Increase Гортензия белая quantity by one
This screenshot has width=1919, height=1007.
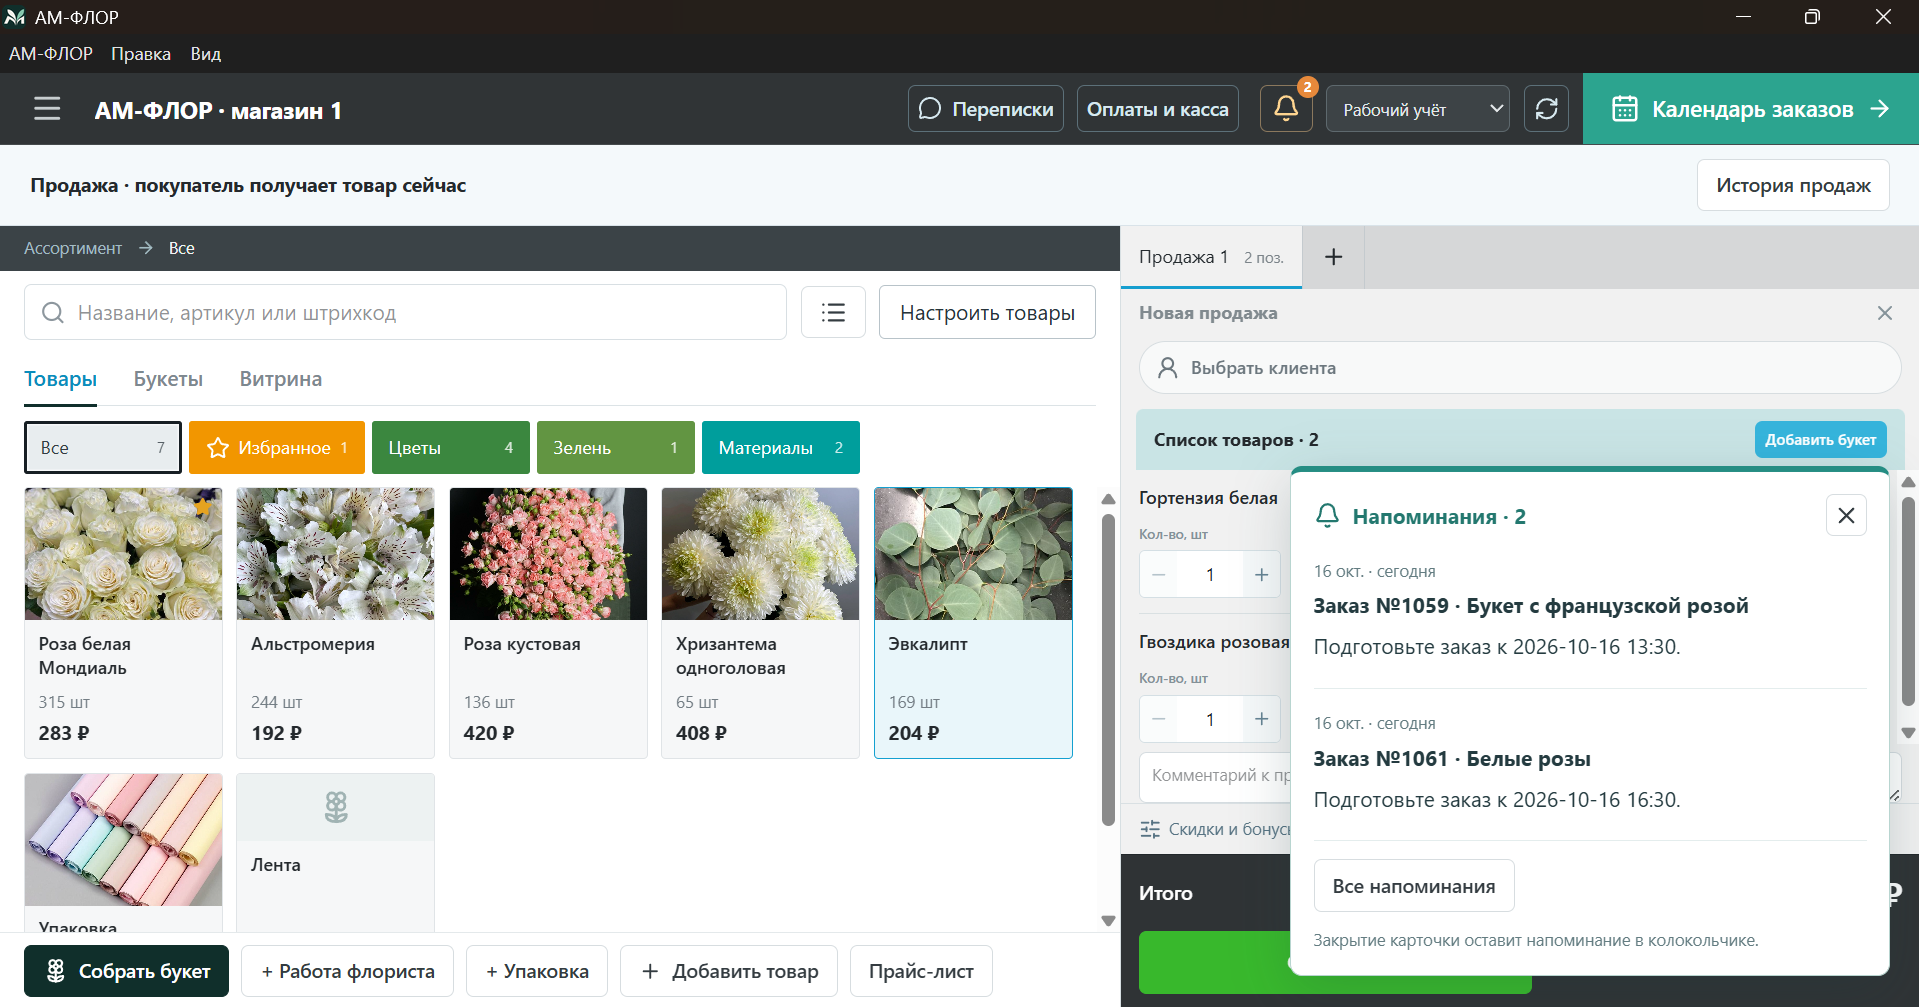pos(1261,575)
